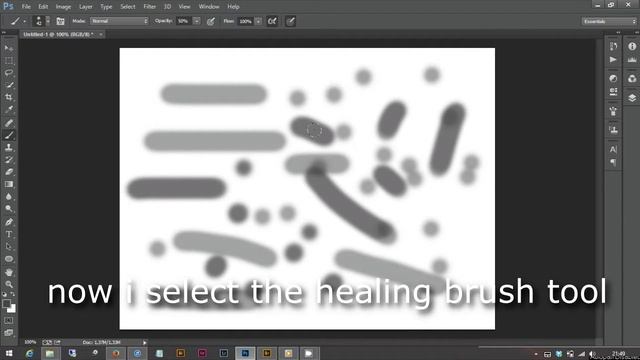The image size is (640, 360).
Task: Select the Dodge tool
Action: pos(9,209)
